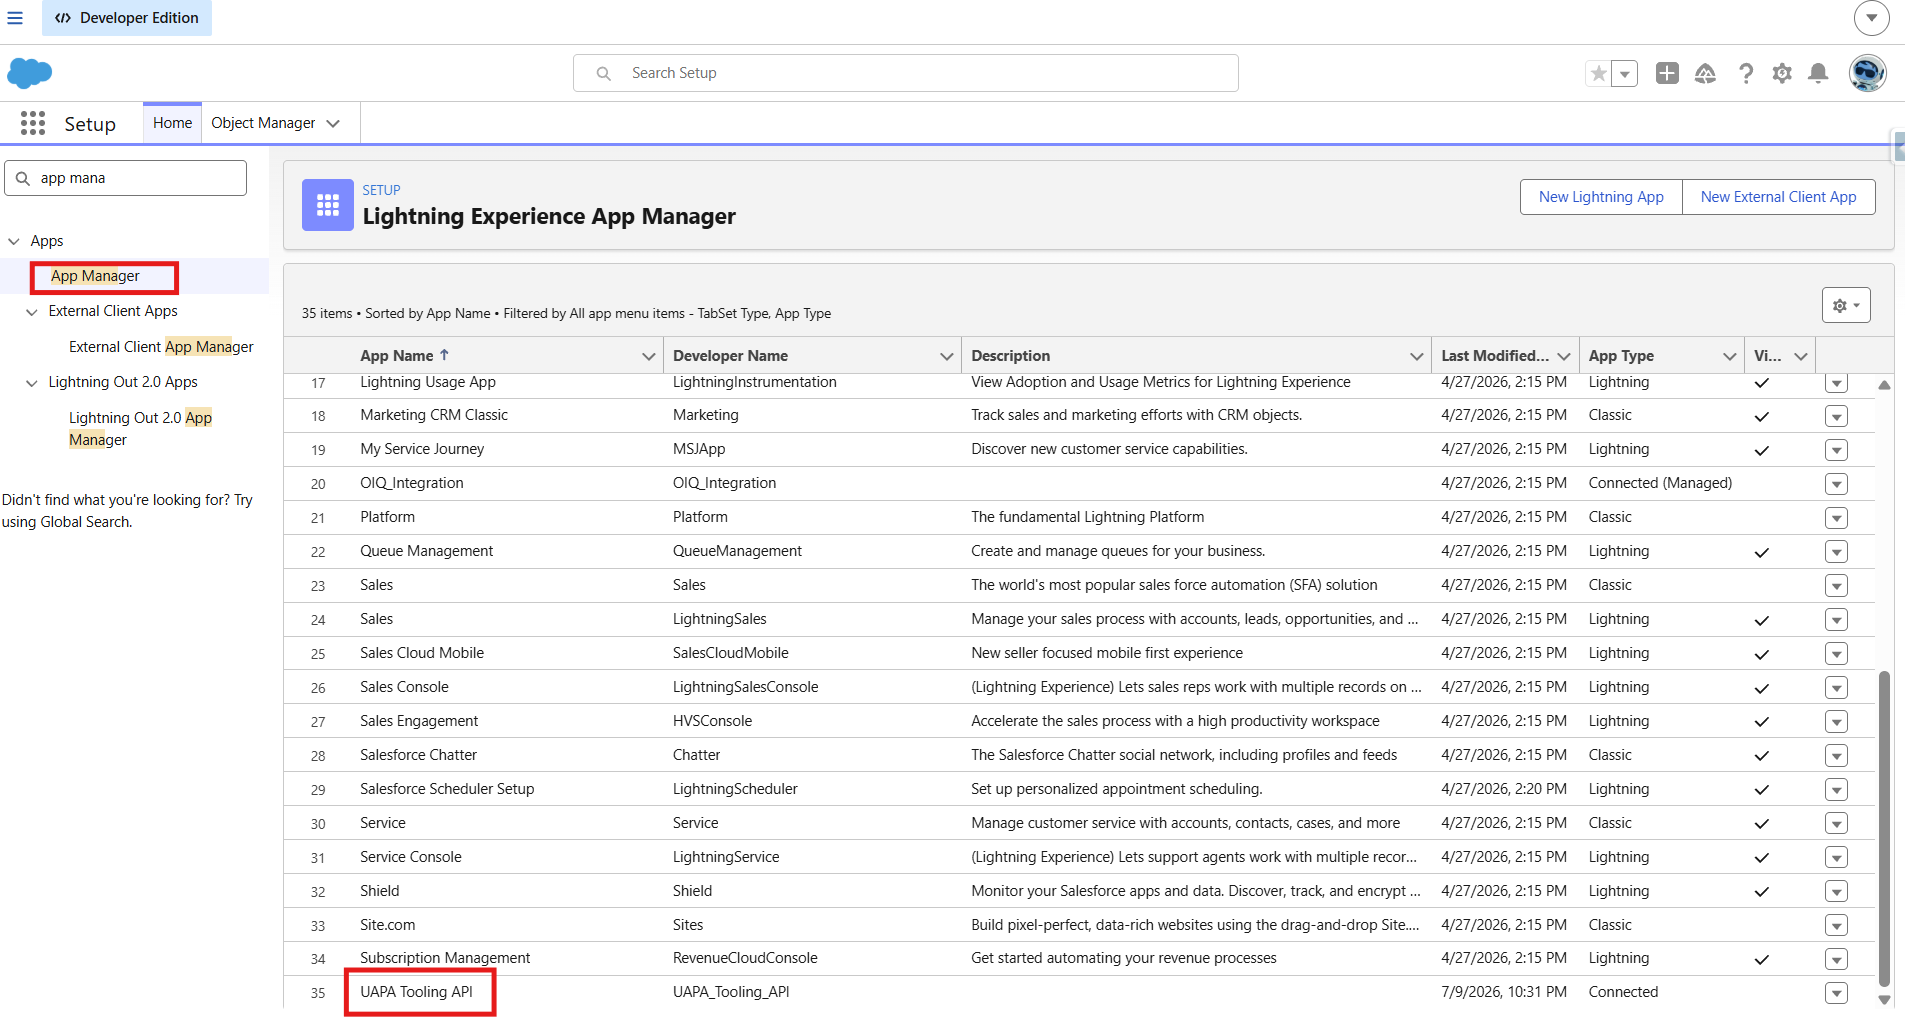Open row actions for Sales Console

[1836, 688]
